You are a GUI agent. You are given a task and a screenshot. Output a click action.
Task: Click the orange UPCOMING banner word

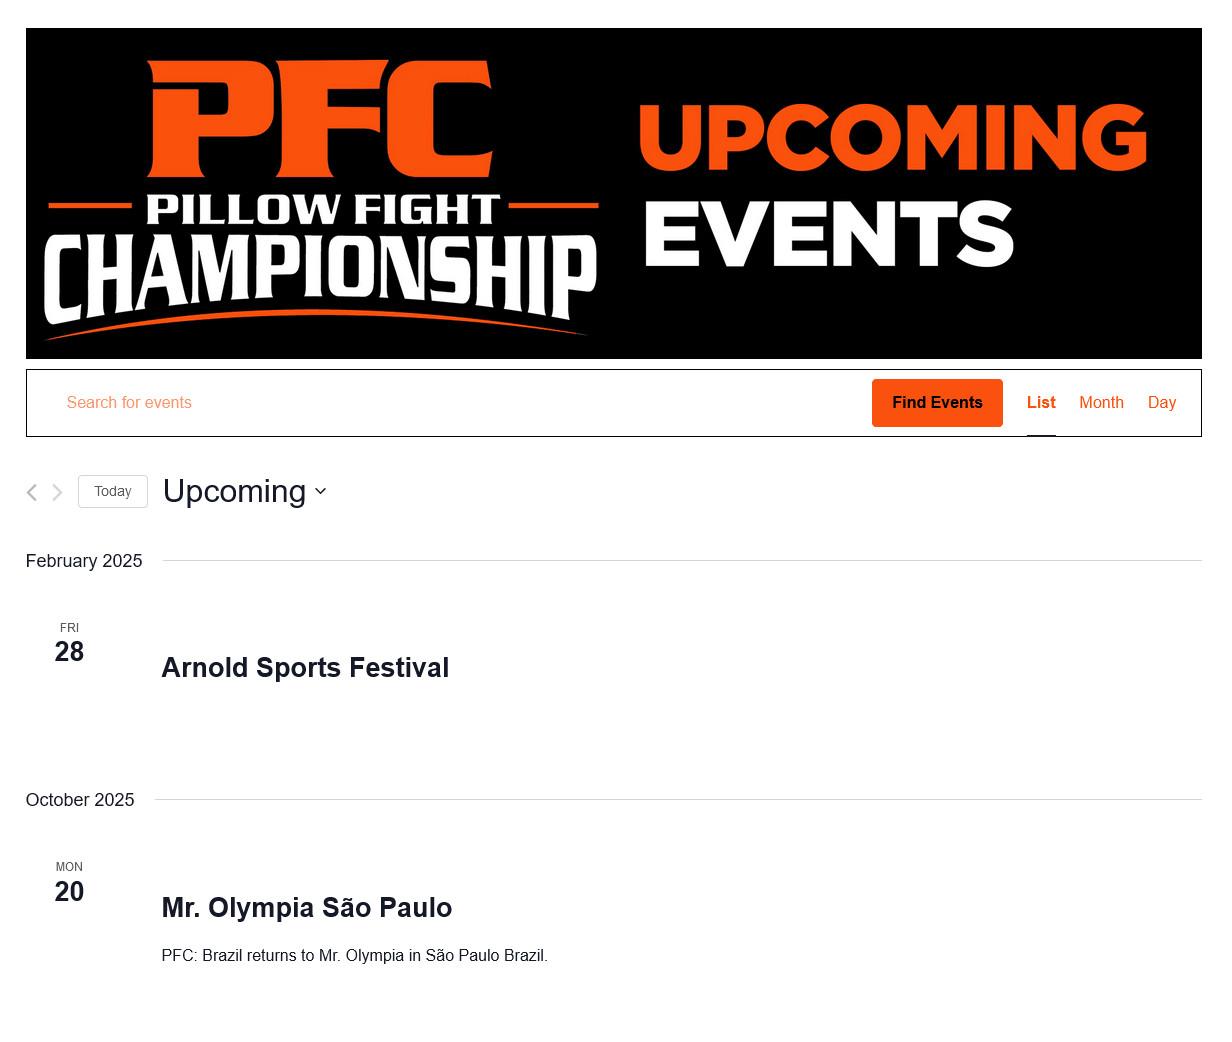point(893,138)
